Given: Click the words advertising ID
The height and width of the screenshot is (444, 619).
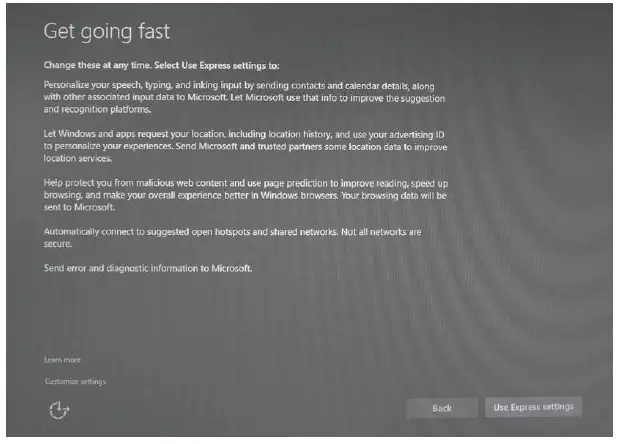Looking at the screenshot, I should coord(417,135).
